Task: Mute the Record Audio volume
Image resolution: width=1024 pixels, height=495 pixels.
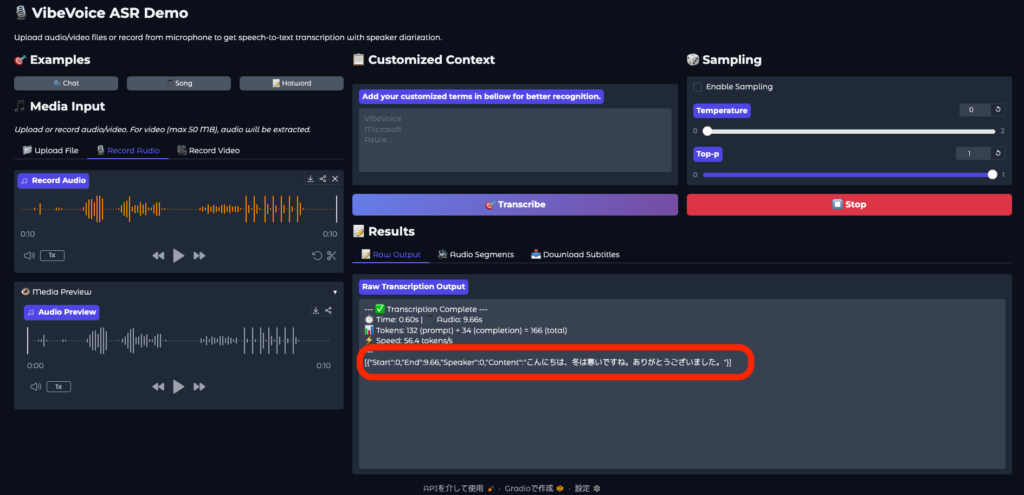Action: [x=28, y=256]
